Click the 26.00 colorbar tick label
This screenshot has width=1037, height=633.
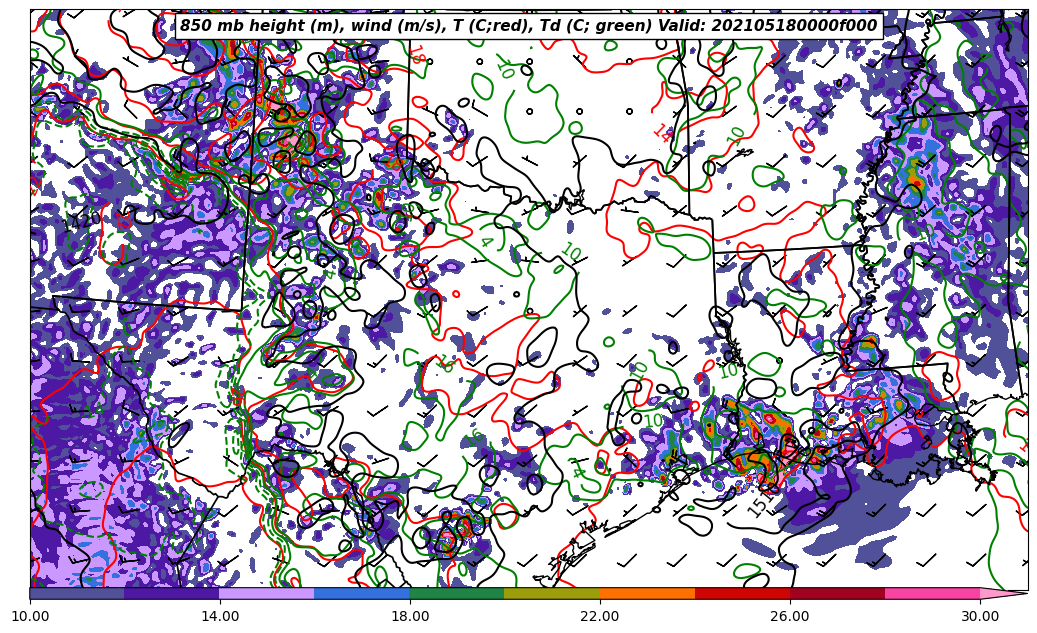790,616
